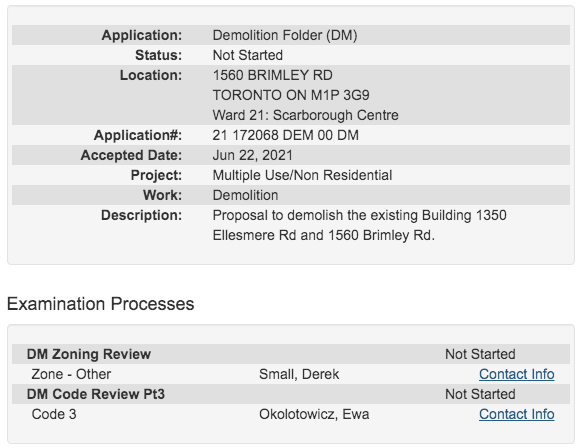This screenshot has width=580, height=448.
Task: Click the Zone - Other process entry
Action: pyautogui.click(x=71, y=374)
